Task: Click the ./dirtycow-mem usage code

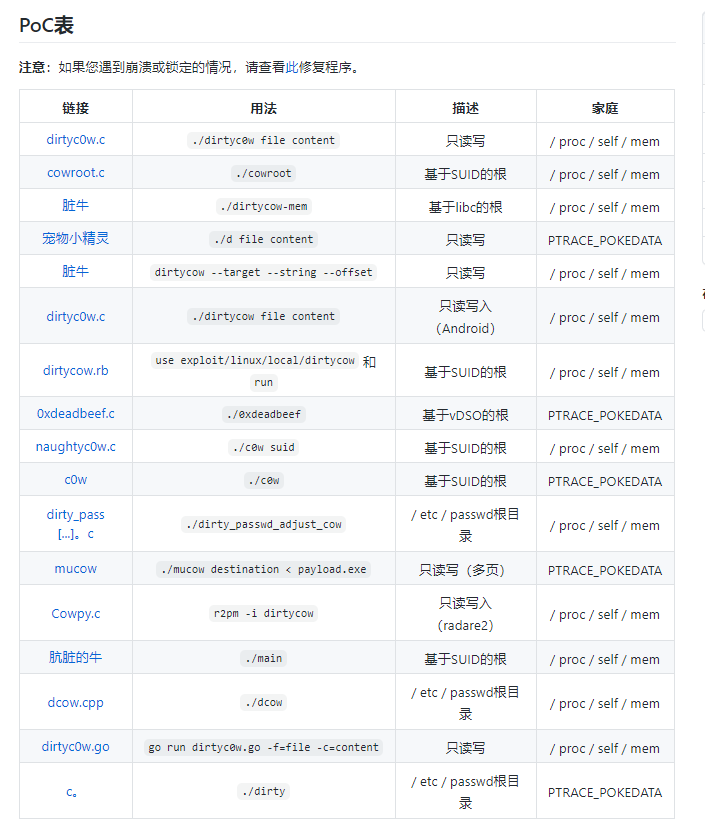Action: (x=264, y=207)
